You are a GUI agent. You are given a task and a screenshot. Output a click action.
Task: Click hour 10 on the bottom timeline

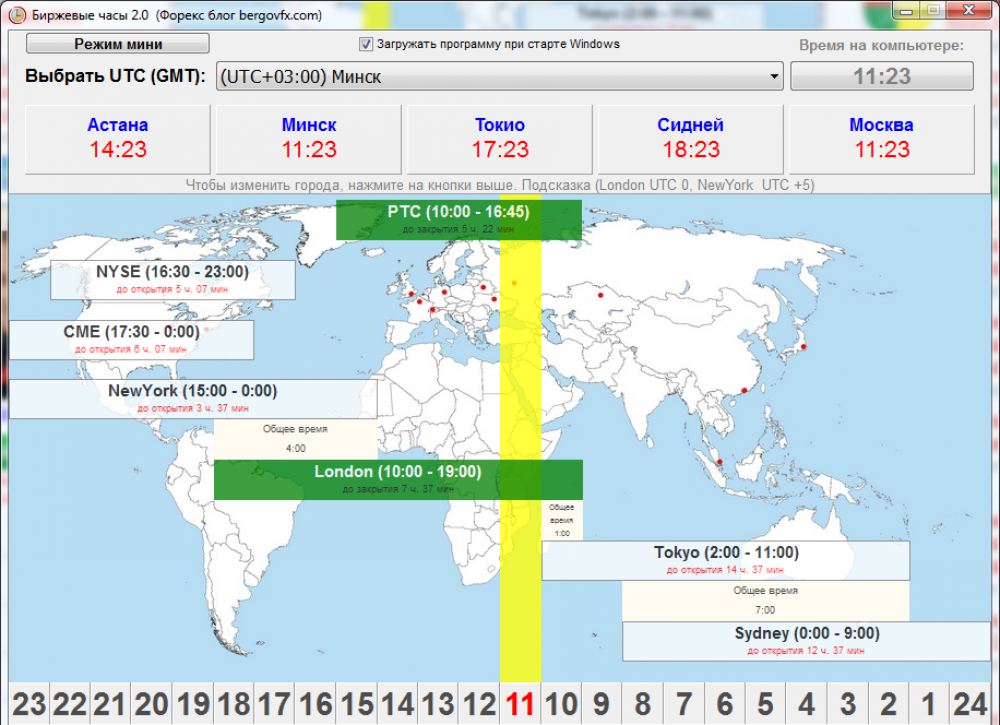[x=561, y=704]
